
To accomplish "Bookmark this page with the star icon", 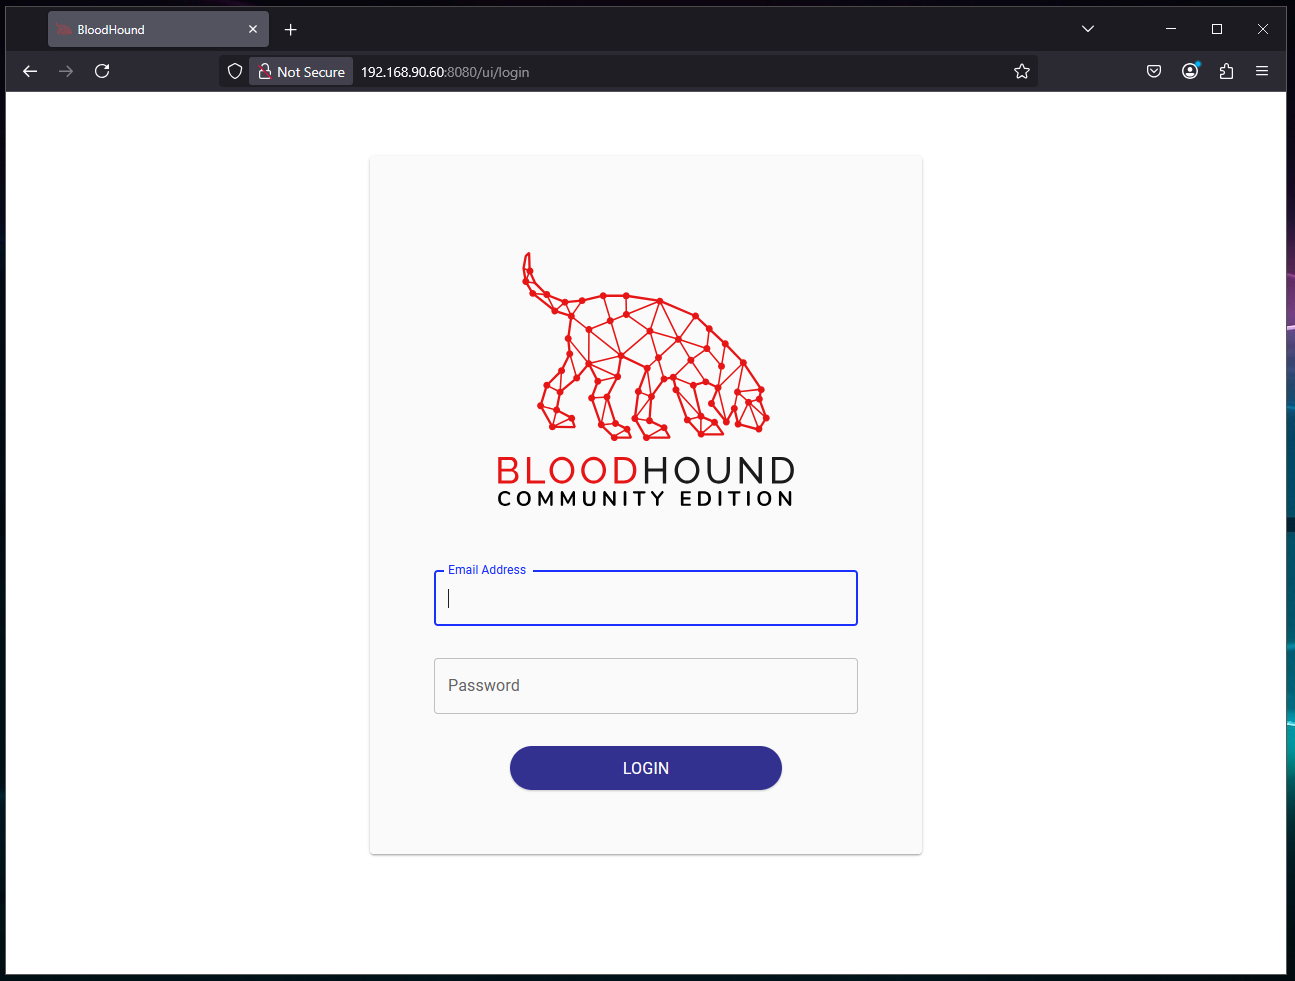I will click(1022, 71).
